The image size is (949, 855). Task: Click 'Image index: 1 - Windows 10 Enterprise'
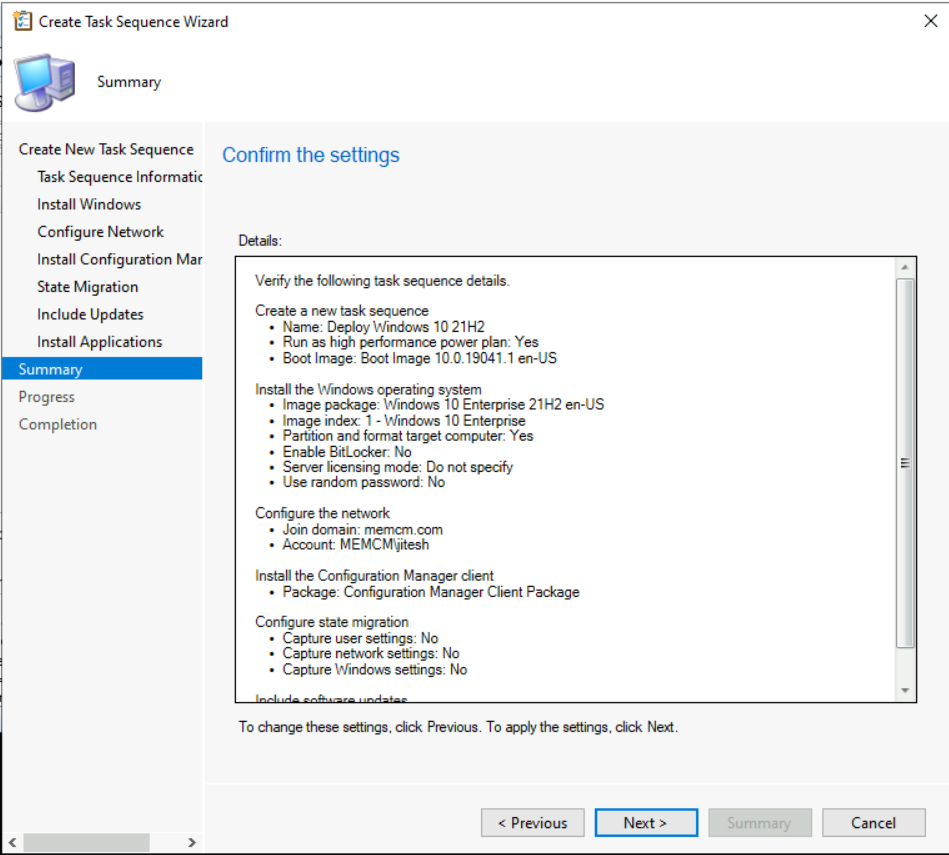click(x=404, y=421)
